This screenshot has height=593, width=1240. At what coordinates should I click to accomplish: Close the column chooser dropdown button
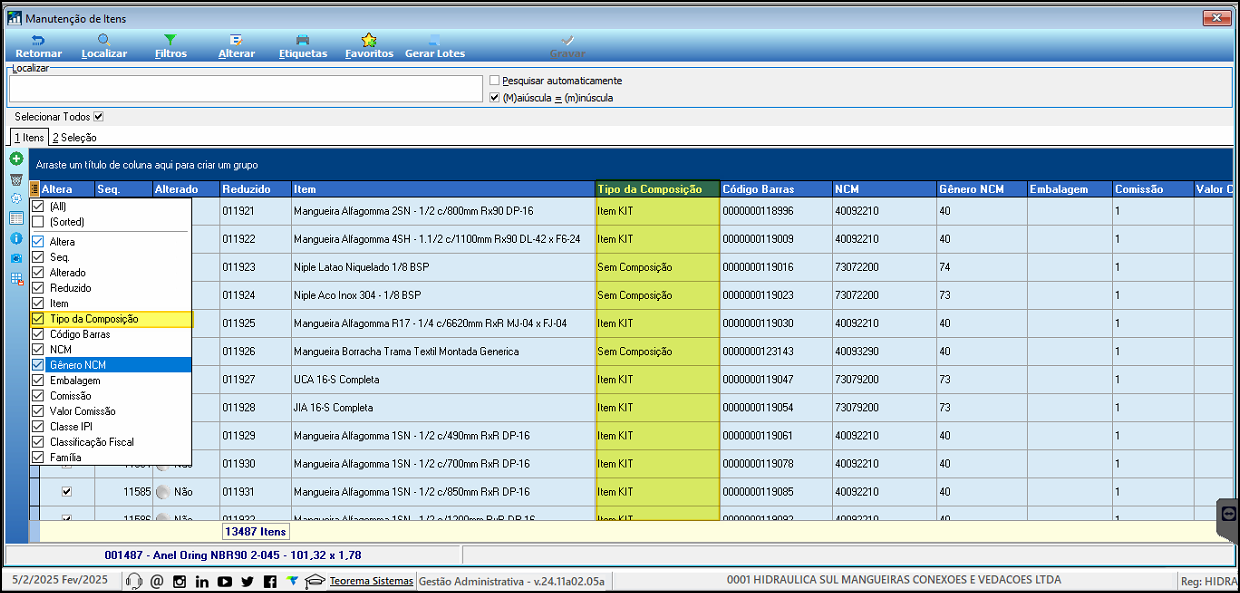pos(34,189)
